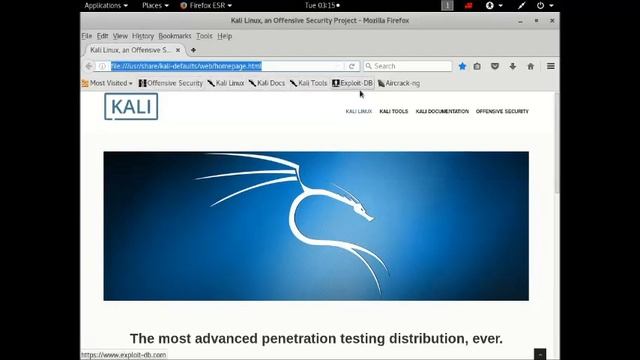
Task: Open the Offensive Security bookmark
Action: [x=171, y=83]
